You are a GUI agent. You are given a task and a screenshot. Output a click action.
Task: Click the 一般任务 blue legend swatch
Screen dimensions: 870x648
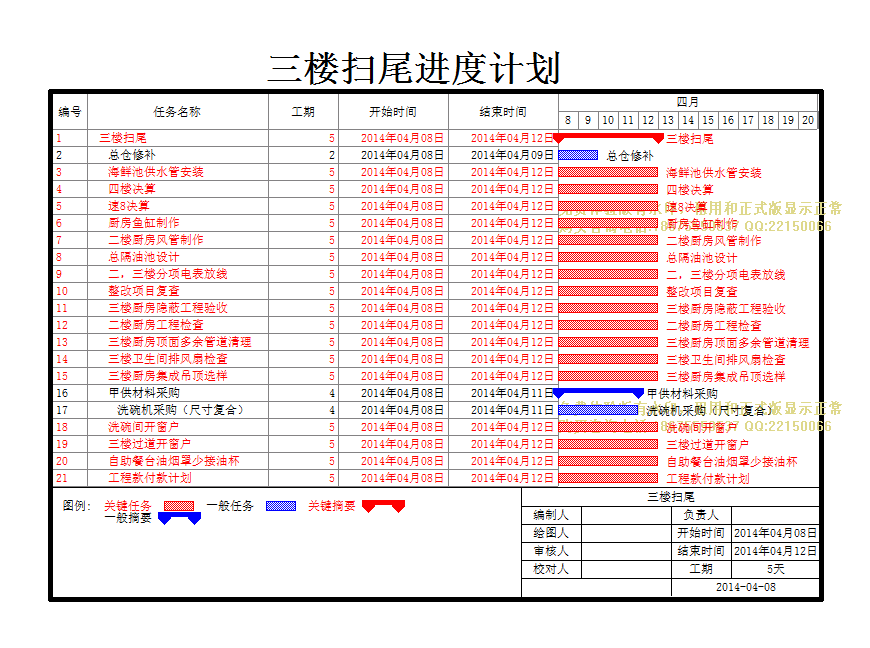click(281, 506)
